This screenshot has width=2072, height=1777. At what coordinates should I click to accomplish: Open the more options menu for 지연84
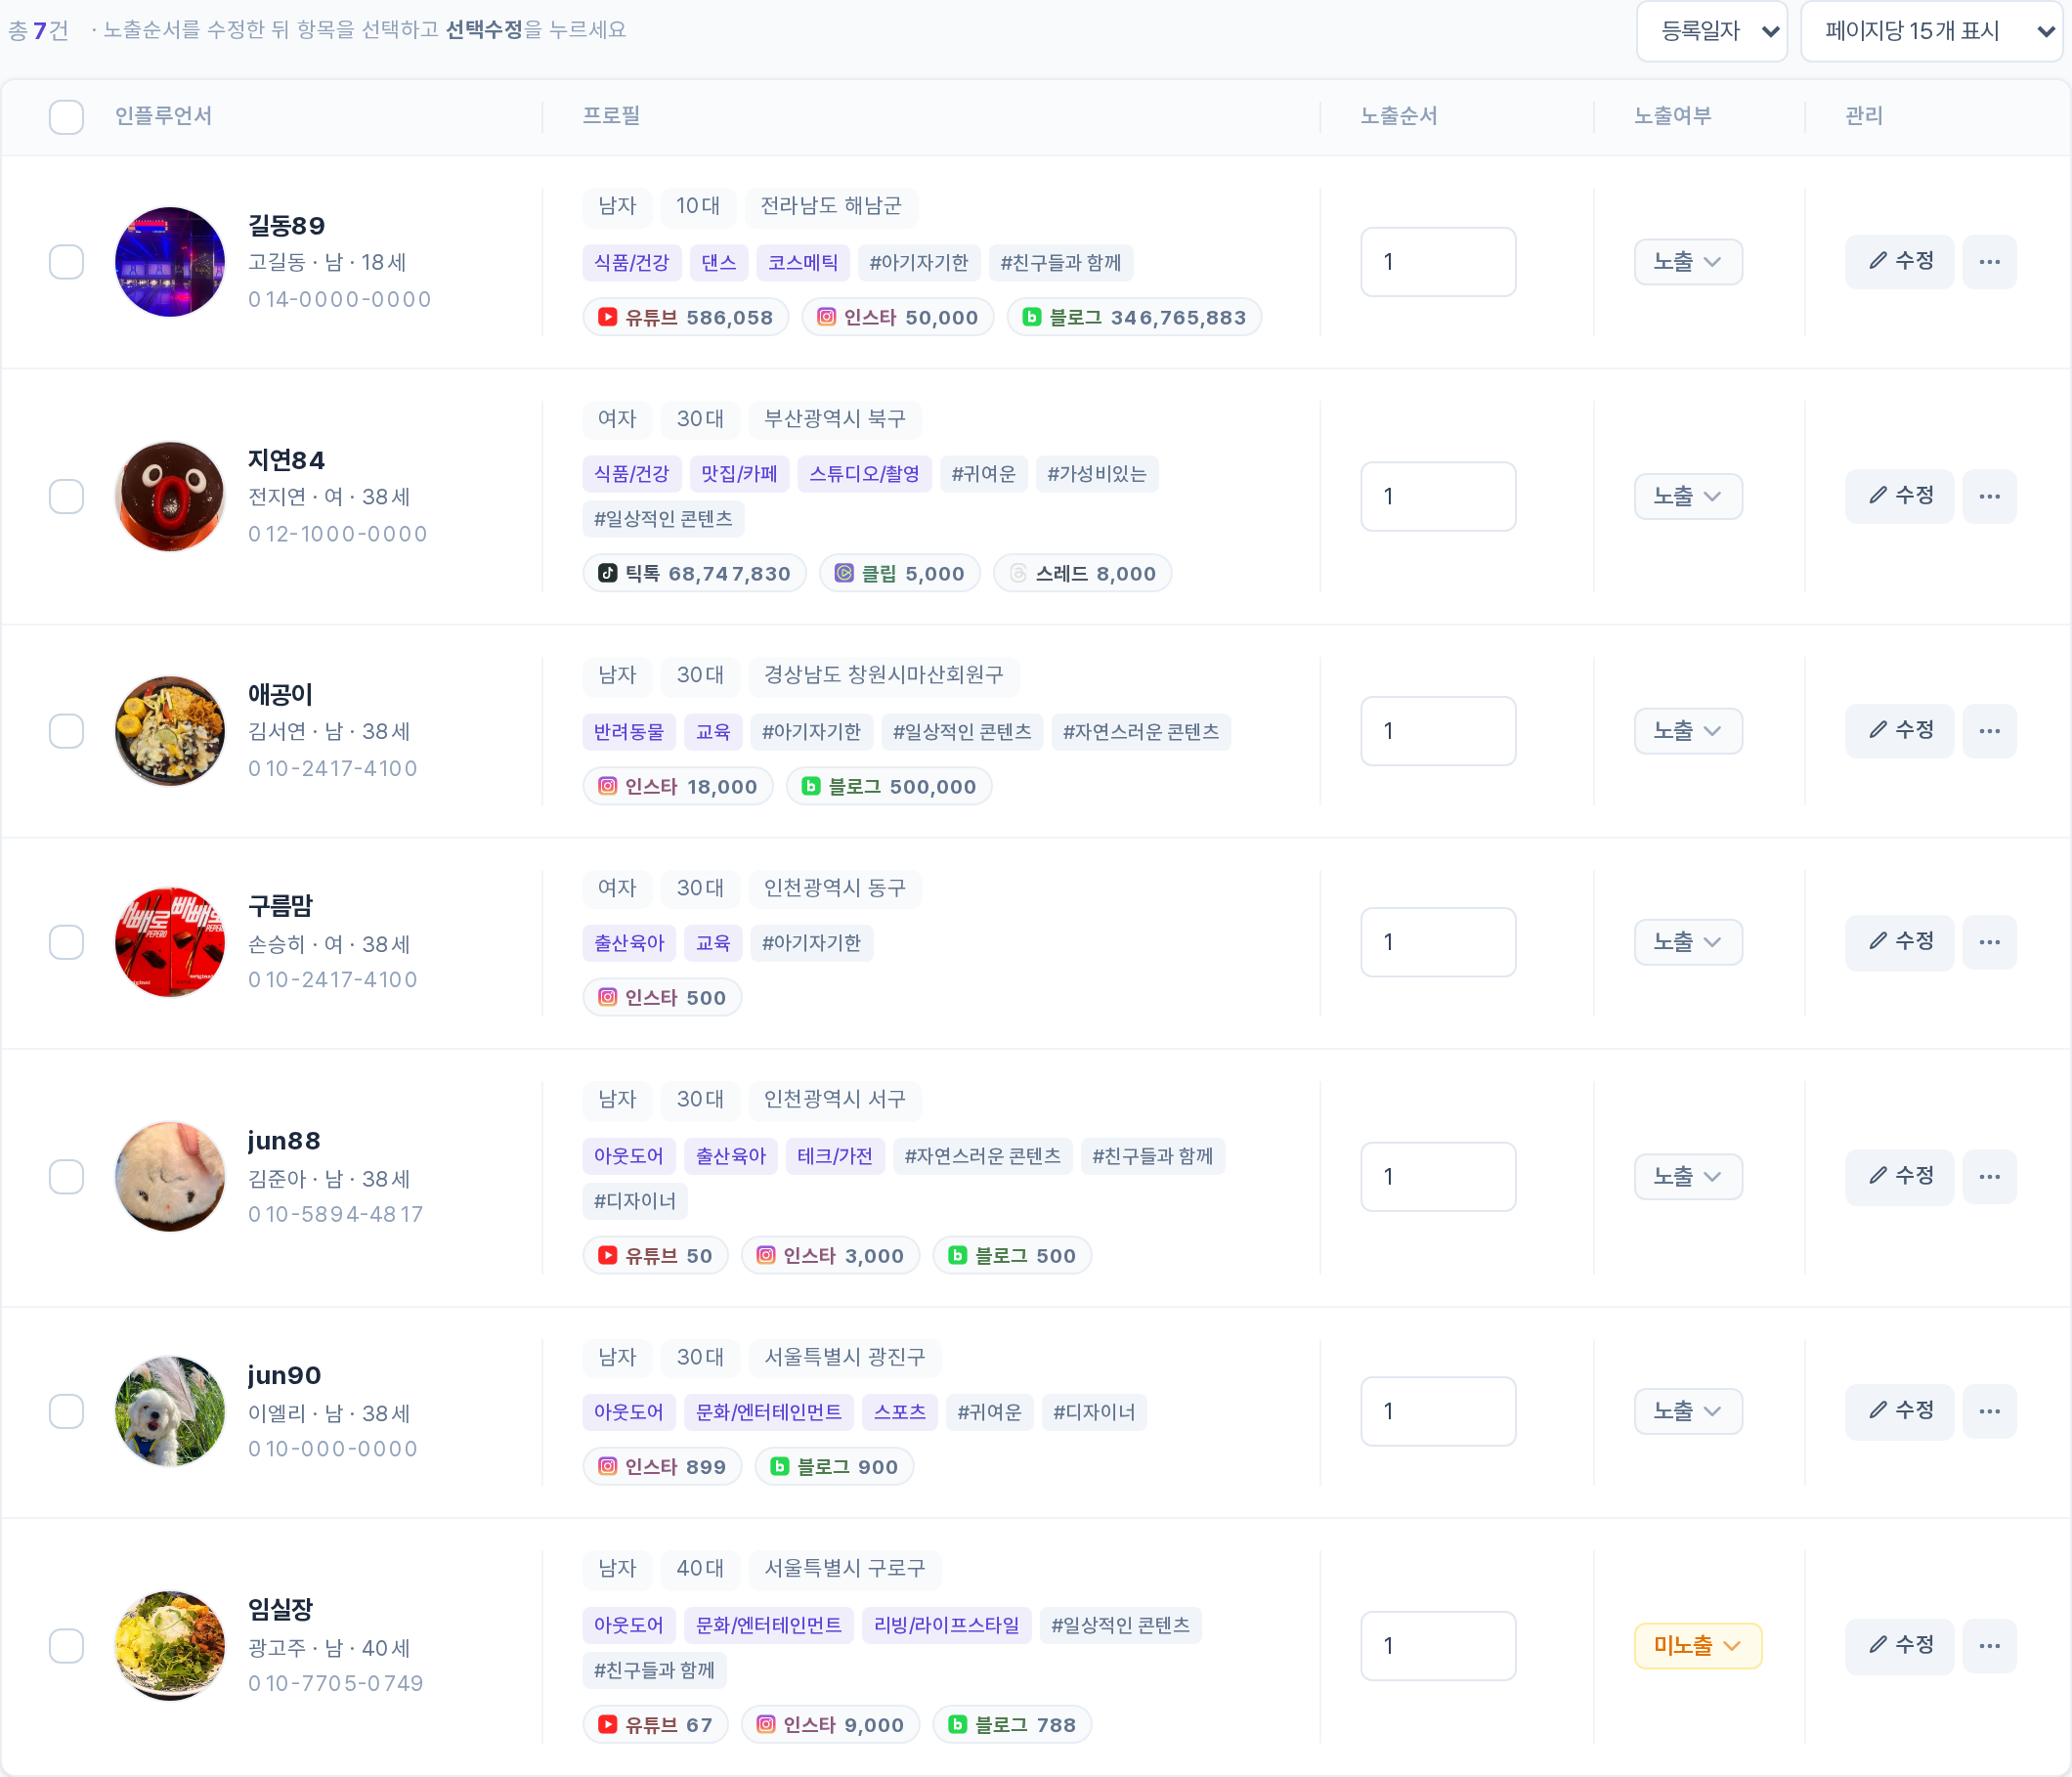1989,497
